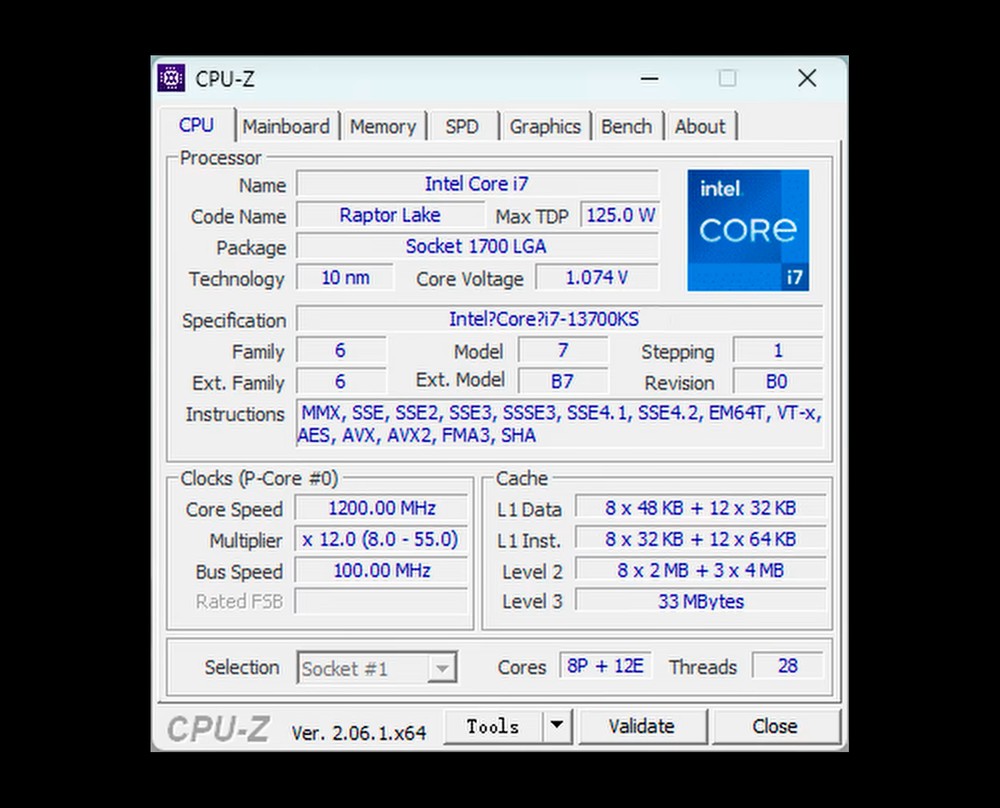This screenshot has width=1000, height=808.
Task: Select the SPD tab
Action: coord(462,126)
